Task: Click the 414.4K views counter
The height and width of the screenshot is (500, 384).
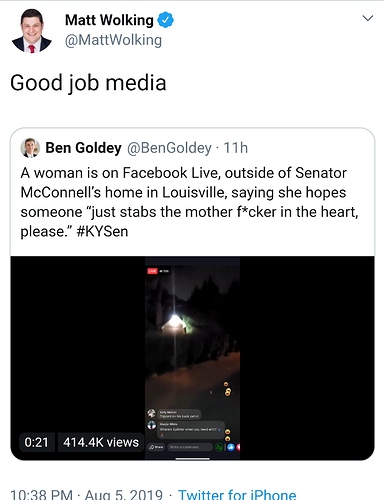Action: click(101, 442)
